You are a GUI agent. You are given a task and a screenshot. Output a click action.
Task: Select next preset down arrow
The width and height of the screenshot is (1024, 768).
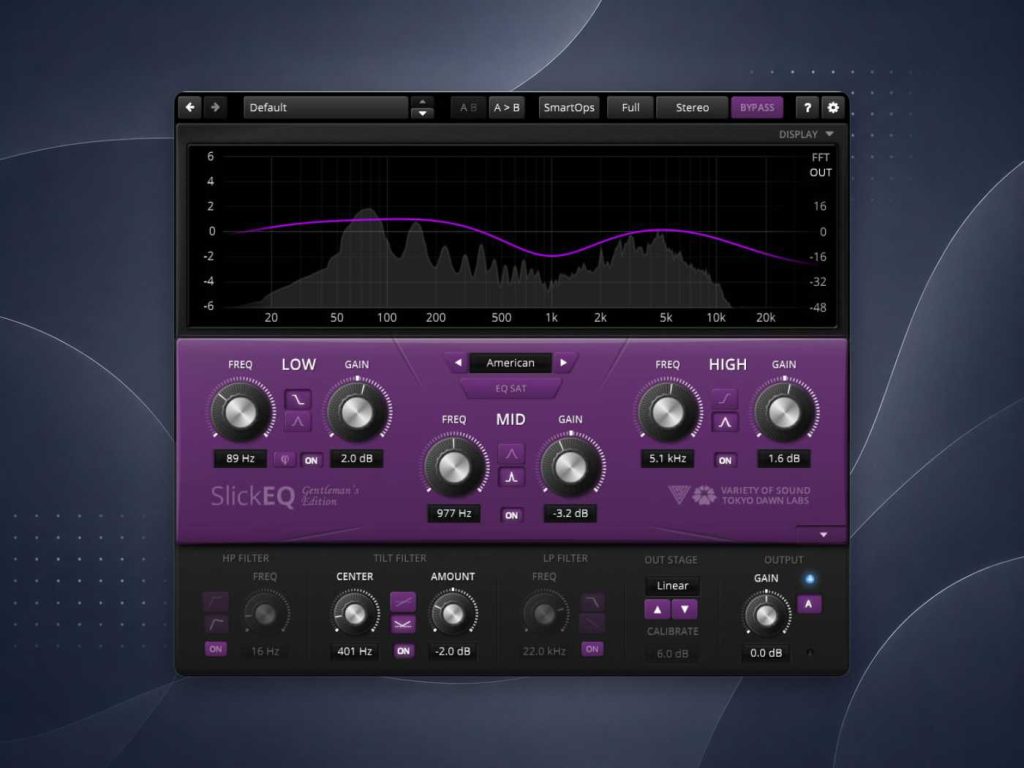click(422, 113)
